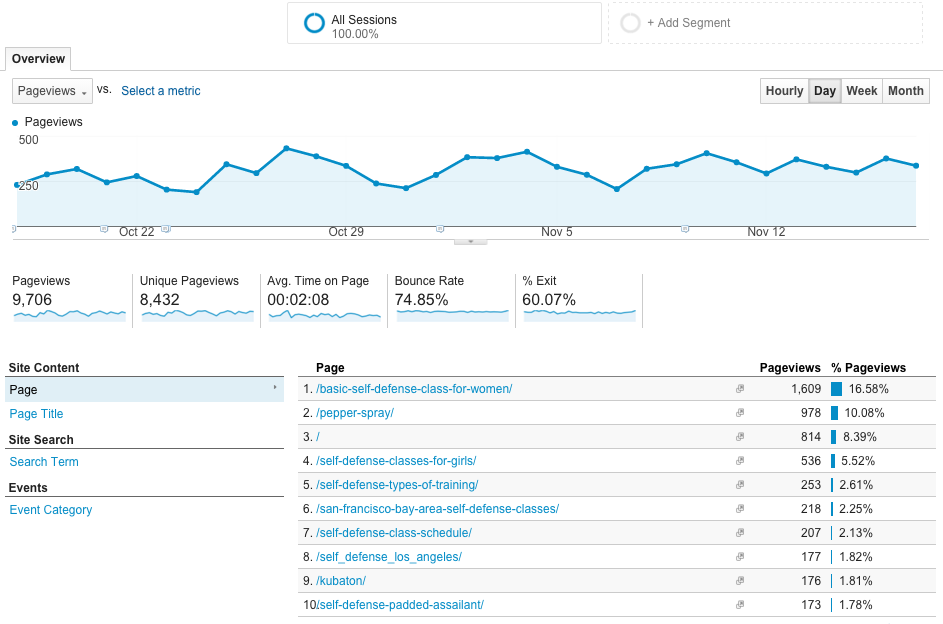Viewport: 943px width, 624px height.
Task: Open the Pageviews metric dropdown
Action: coord(52,91)
